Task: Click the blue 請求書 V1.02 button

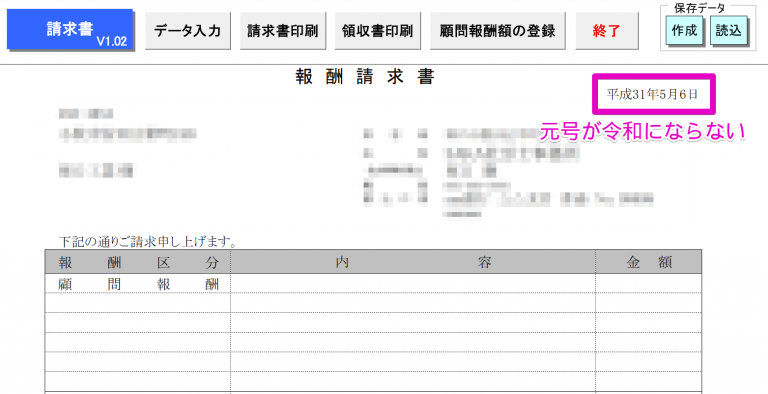Action: click(70, 30)
